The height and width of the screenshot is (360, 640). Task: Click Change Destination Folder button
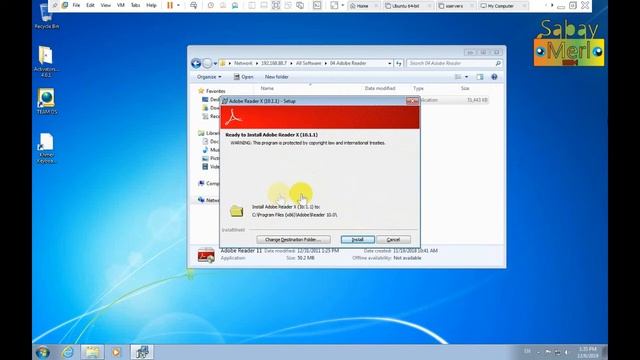(293, 240)
